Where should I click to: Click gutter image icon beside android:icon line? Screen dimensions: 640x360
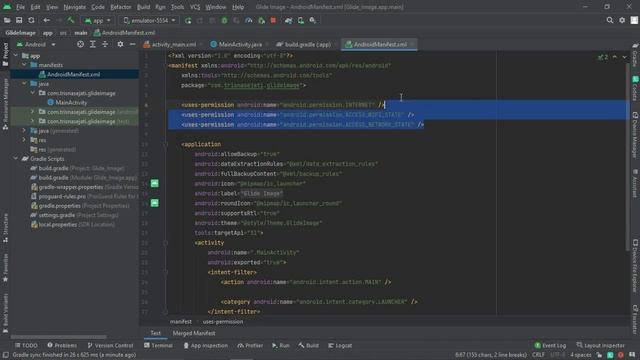[155, 183]
